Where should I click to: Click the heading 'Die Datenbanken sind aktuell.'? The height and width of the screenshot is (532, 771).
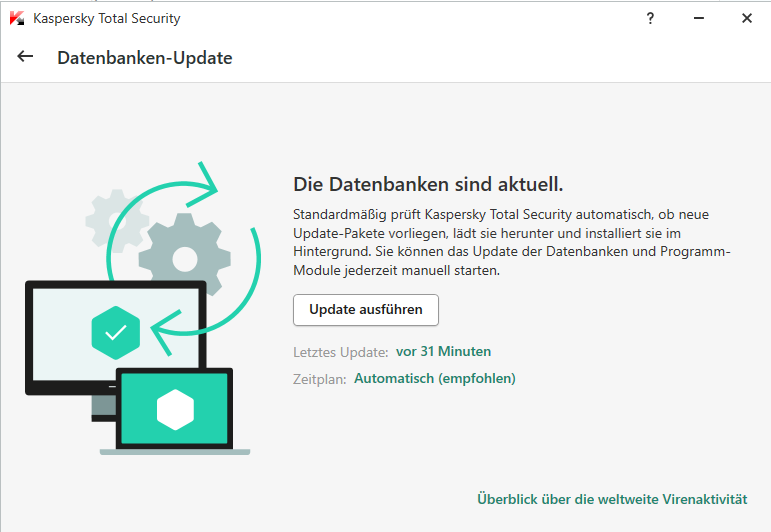tap(428, 184)
